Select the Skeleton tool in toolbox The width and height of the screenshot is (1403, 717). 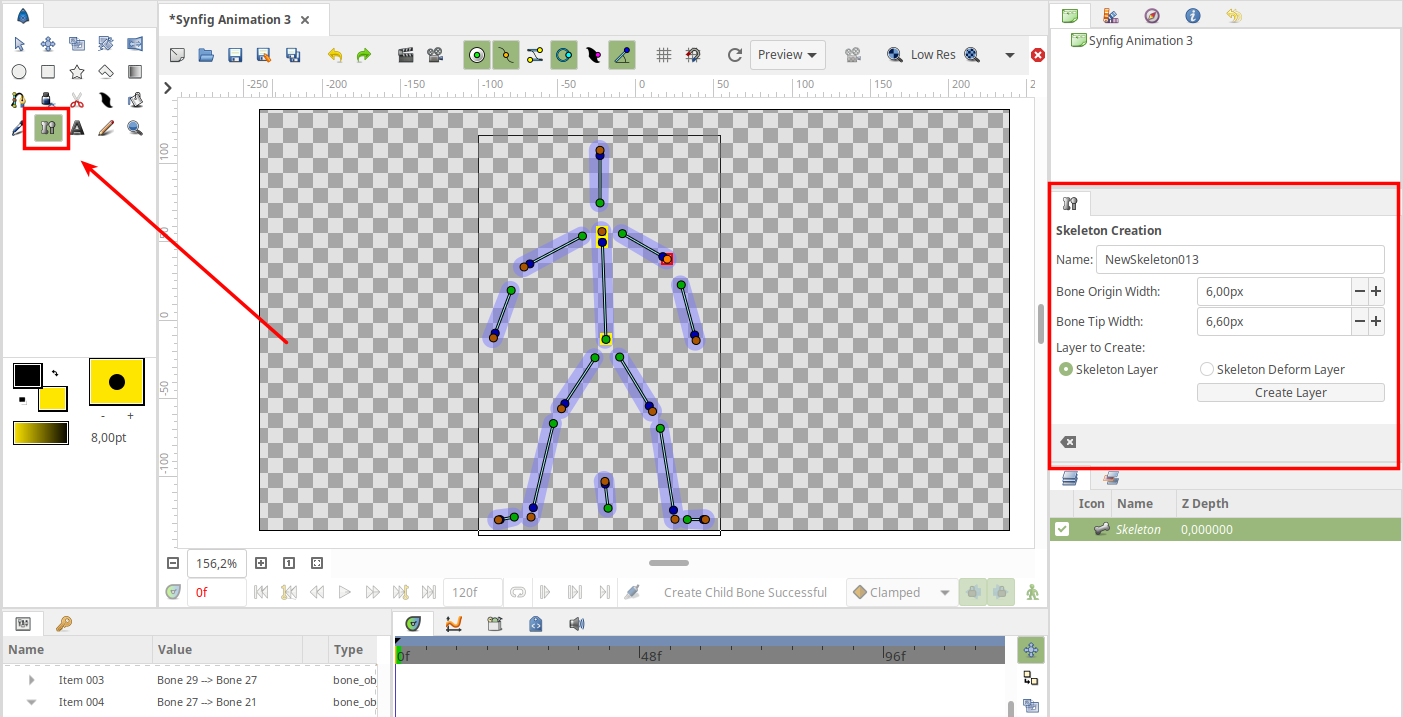coord(47,127)
